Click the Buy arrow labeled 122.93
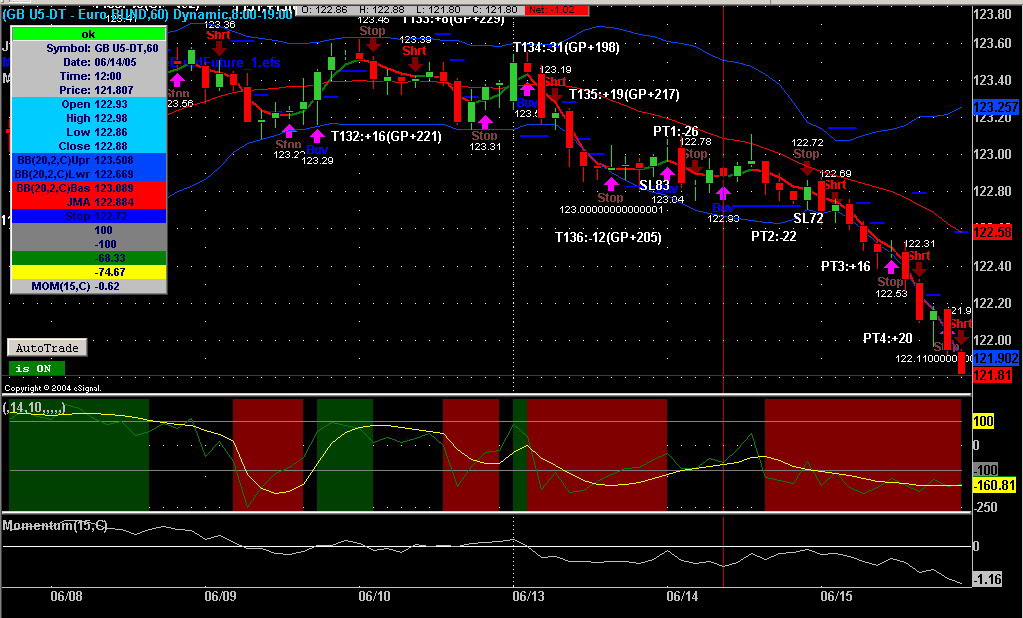The width and height of the screenshot is (1023, 618). [723, 193]
